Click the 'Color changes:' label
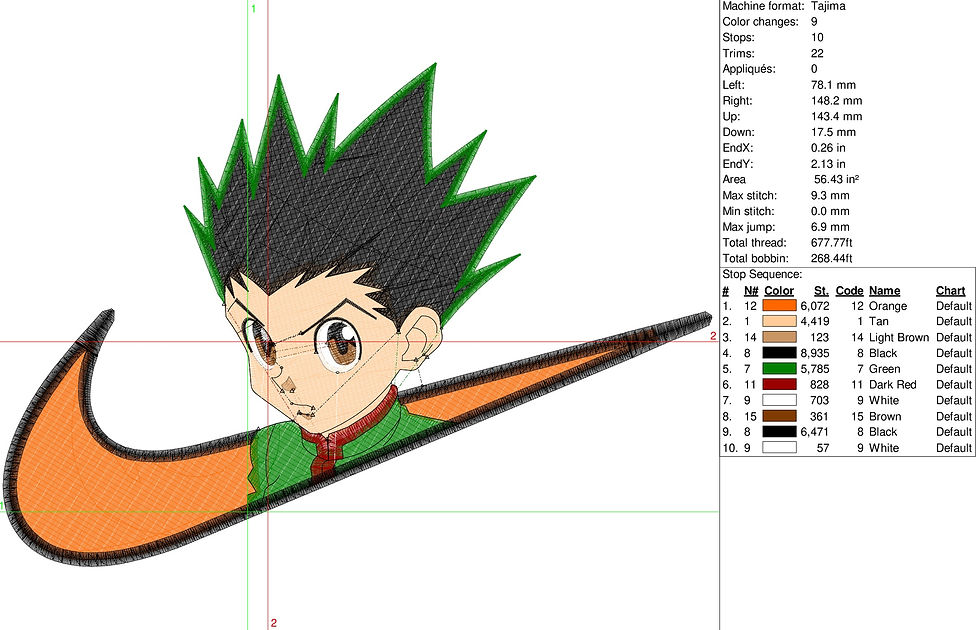 (x=761, y=22)
